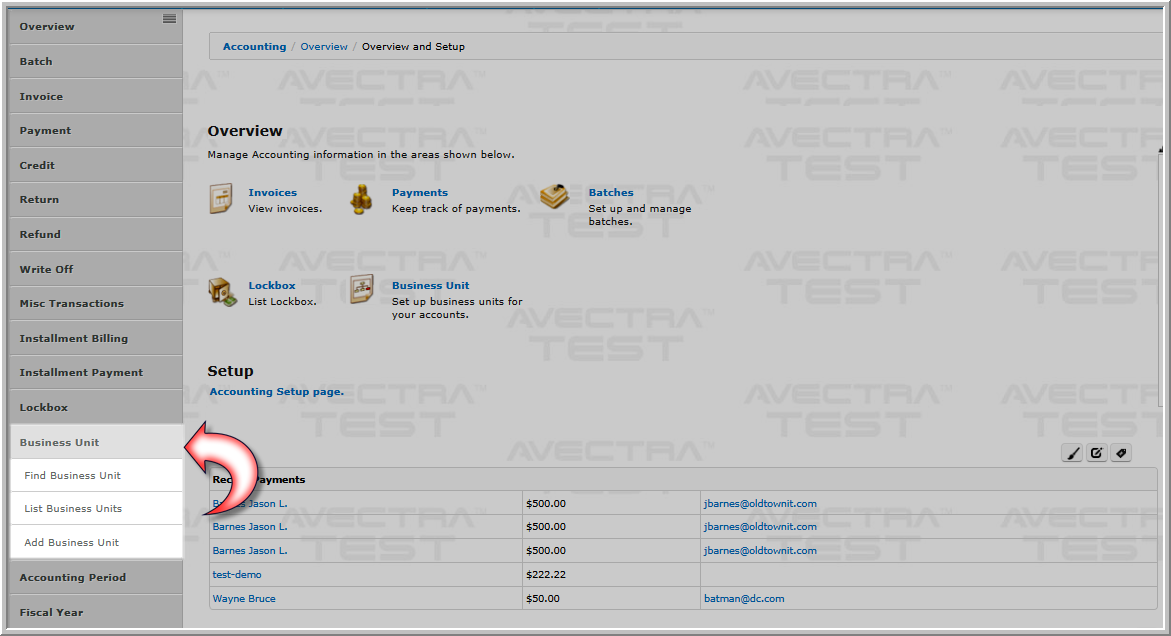Go to the Accounting Setup page link
Image resolution: width=1171 pixels, height=636 pixels.
point(276,391)
